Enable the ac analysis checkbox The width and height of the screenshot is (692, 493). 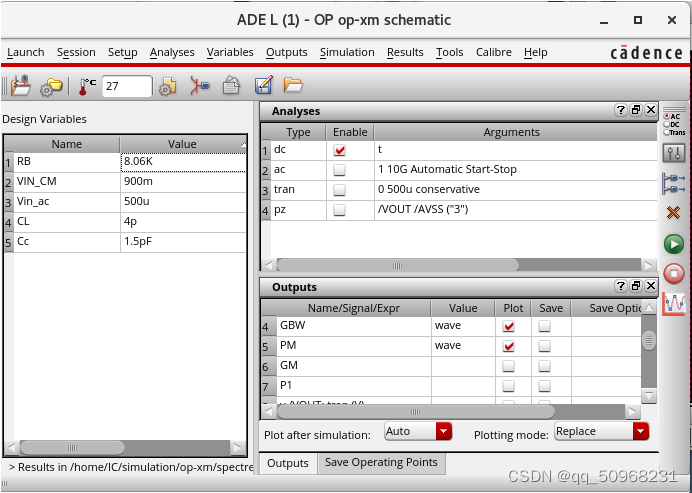point(340,170)
